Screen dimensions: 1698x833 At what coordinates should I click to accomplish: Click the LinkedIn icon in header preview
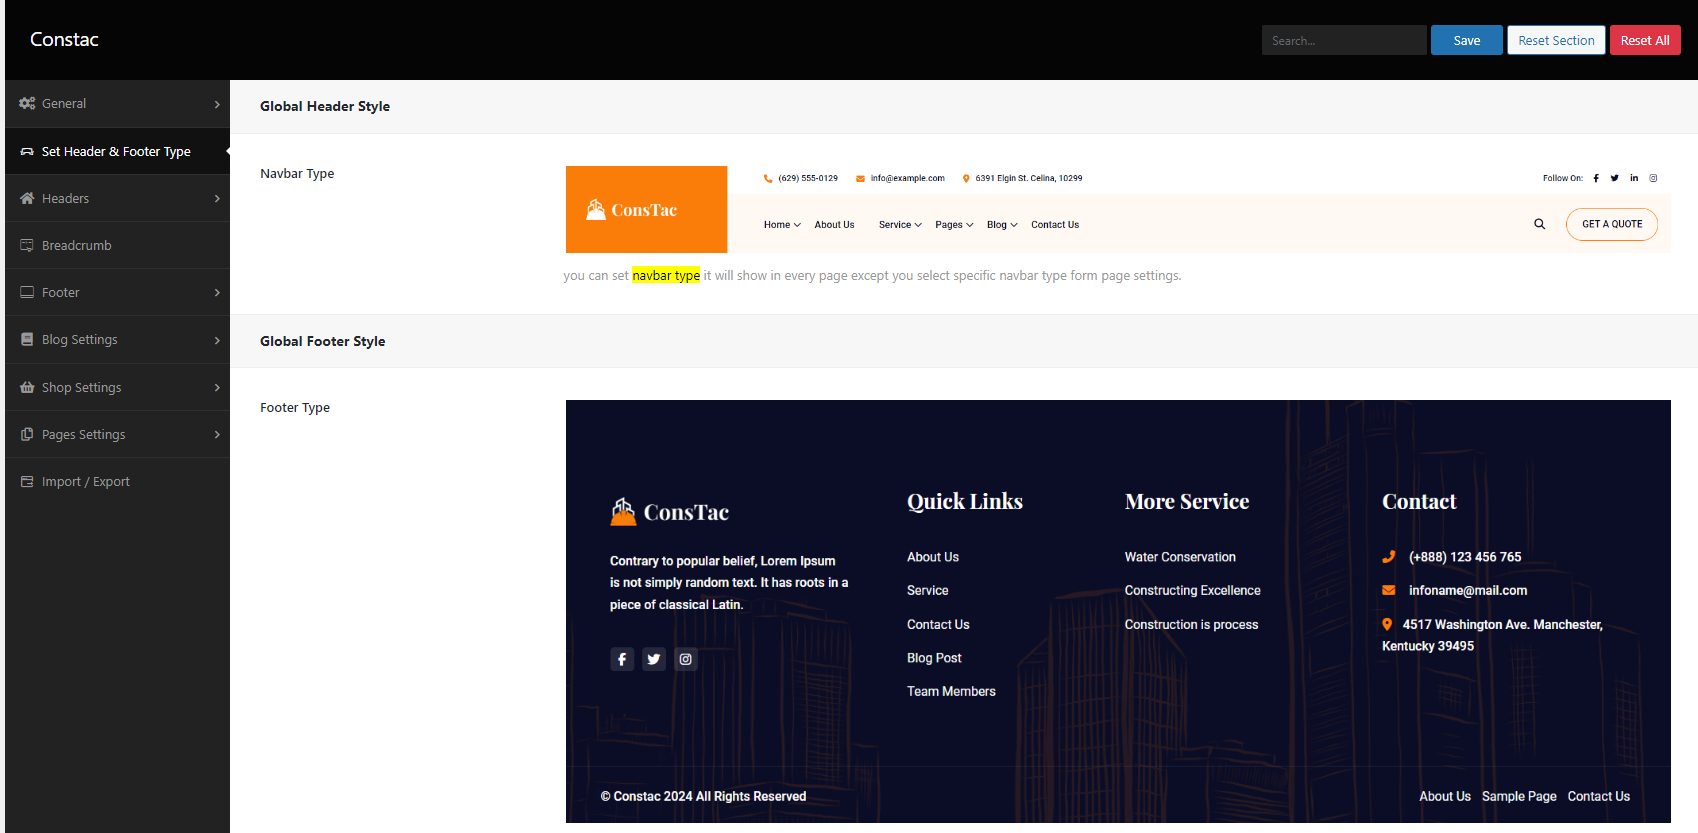point(1634,178)
